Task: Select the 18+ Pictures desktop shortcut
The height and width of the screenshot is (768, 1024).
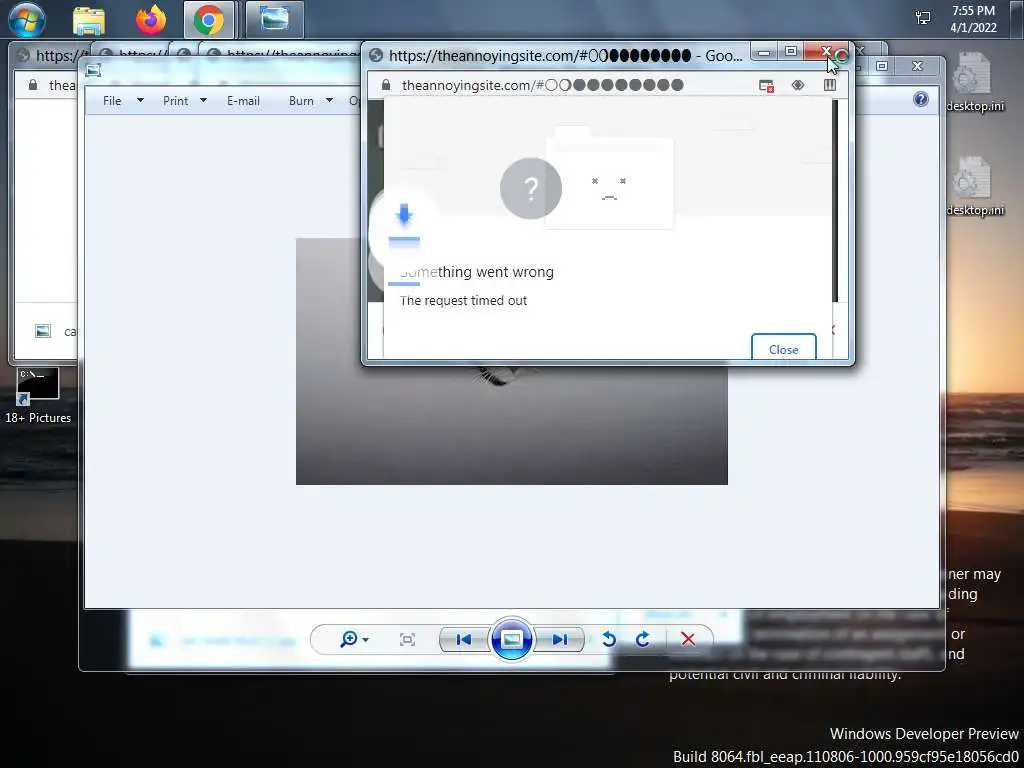Action: pyautogui.click(x=38, y=396)
